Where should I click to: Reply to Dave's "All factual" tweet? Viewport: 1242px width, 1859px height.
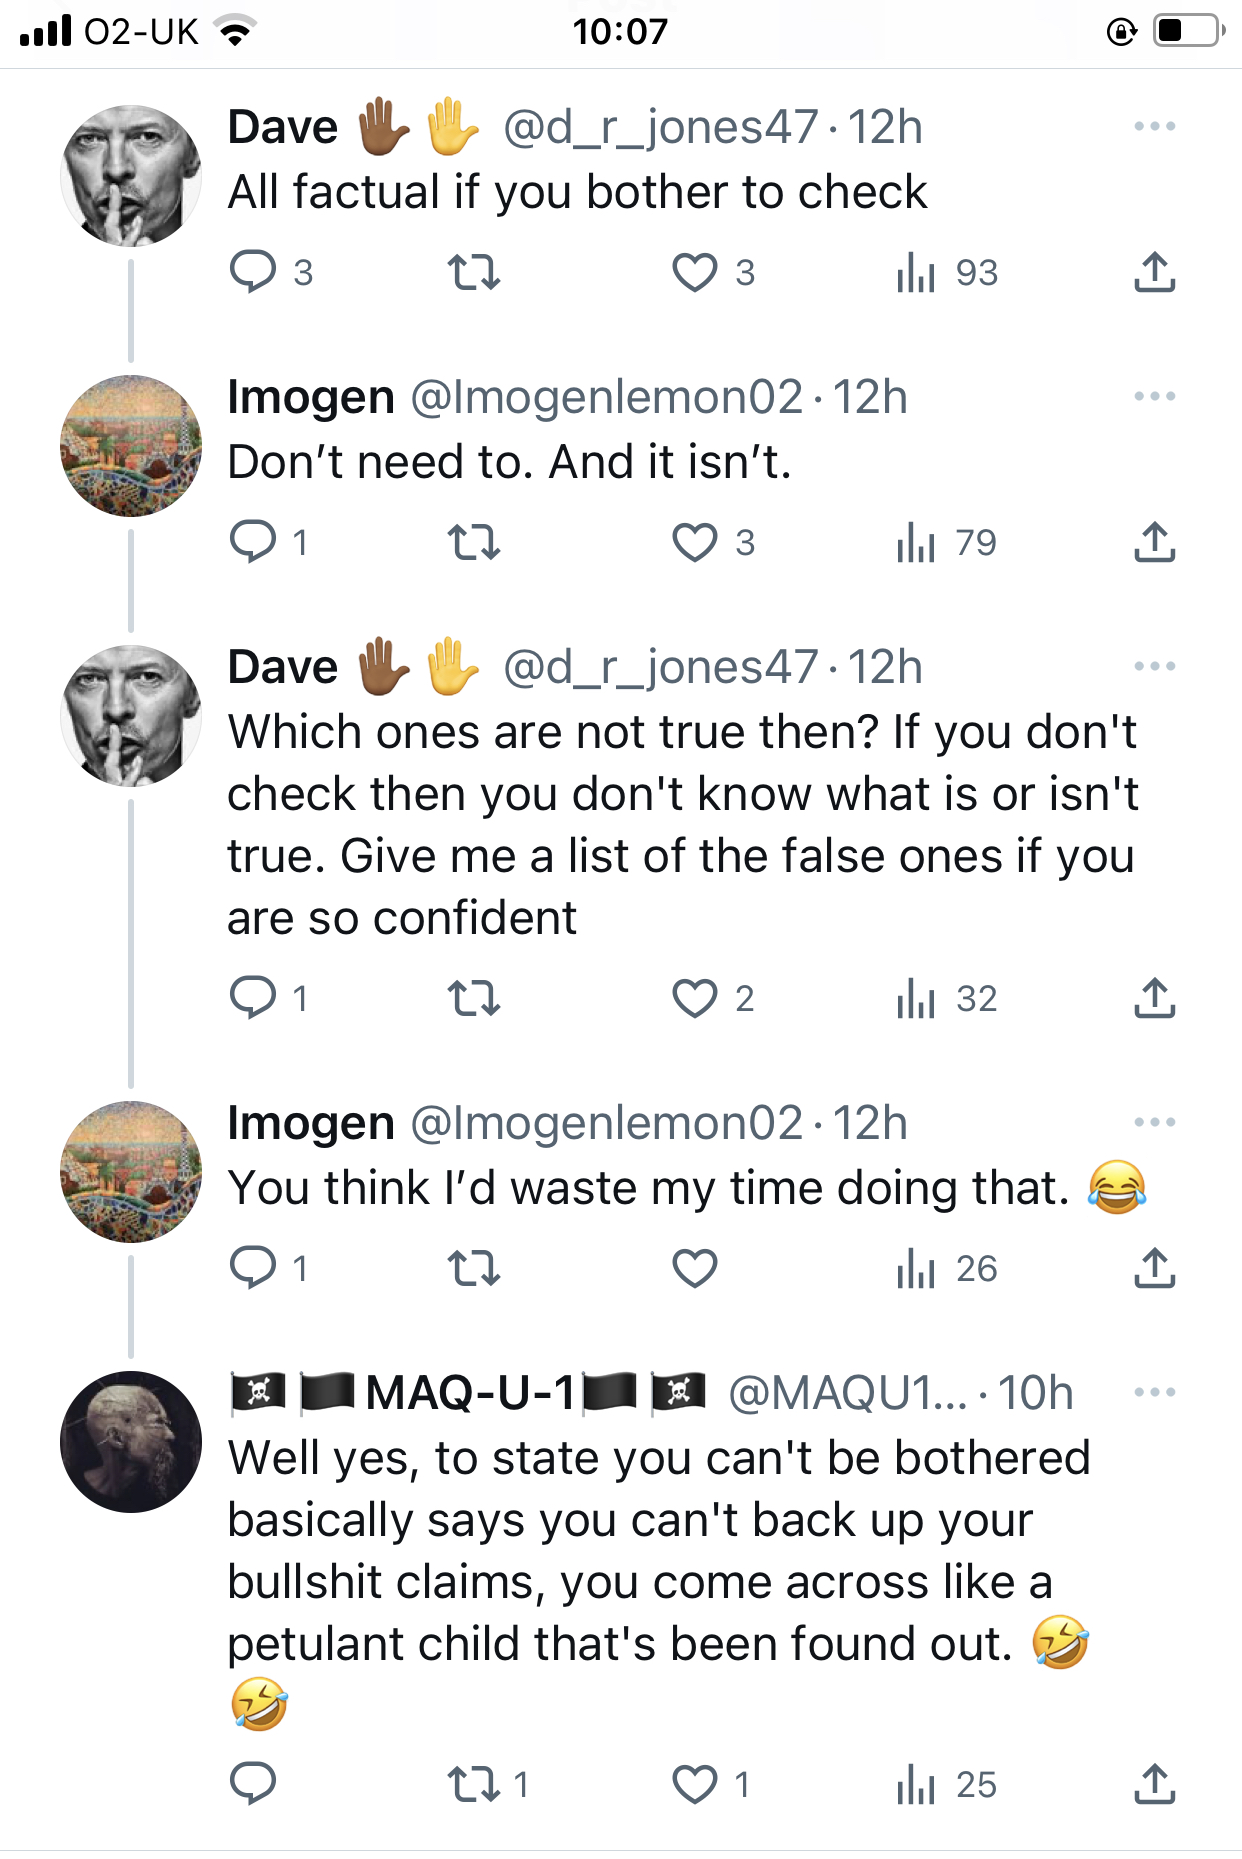[253, 272]
